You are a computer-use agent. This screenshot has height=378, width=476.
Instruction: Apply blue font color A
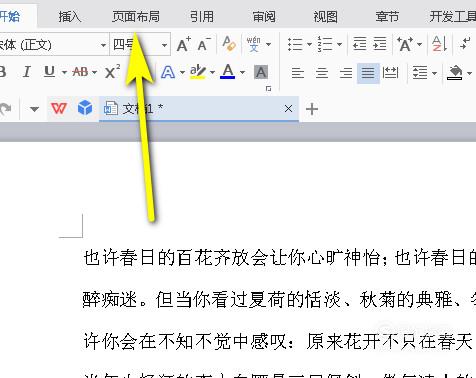click(x=228, y=72)
